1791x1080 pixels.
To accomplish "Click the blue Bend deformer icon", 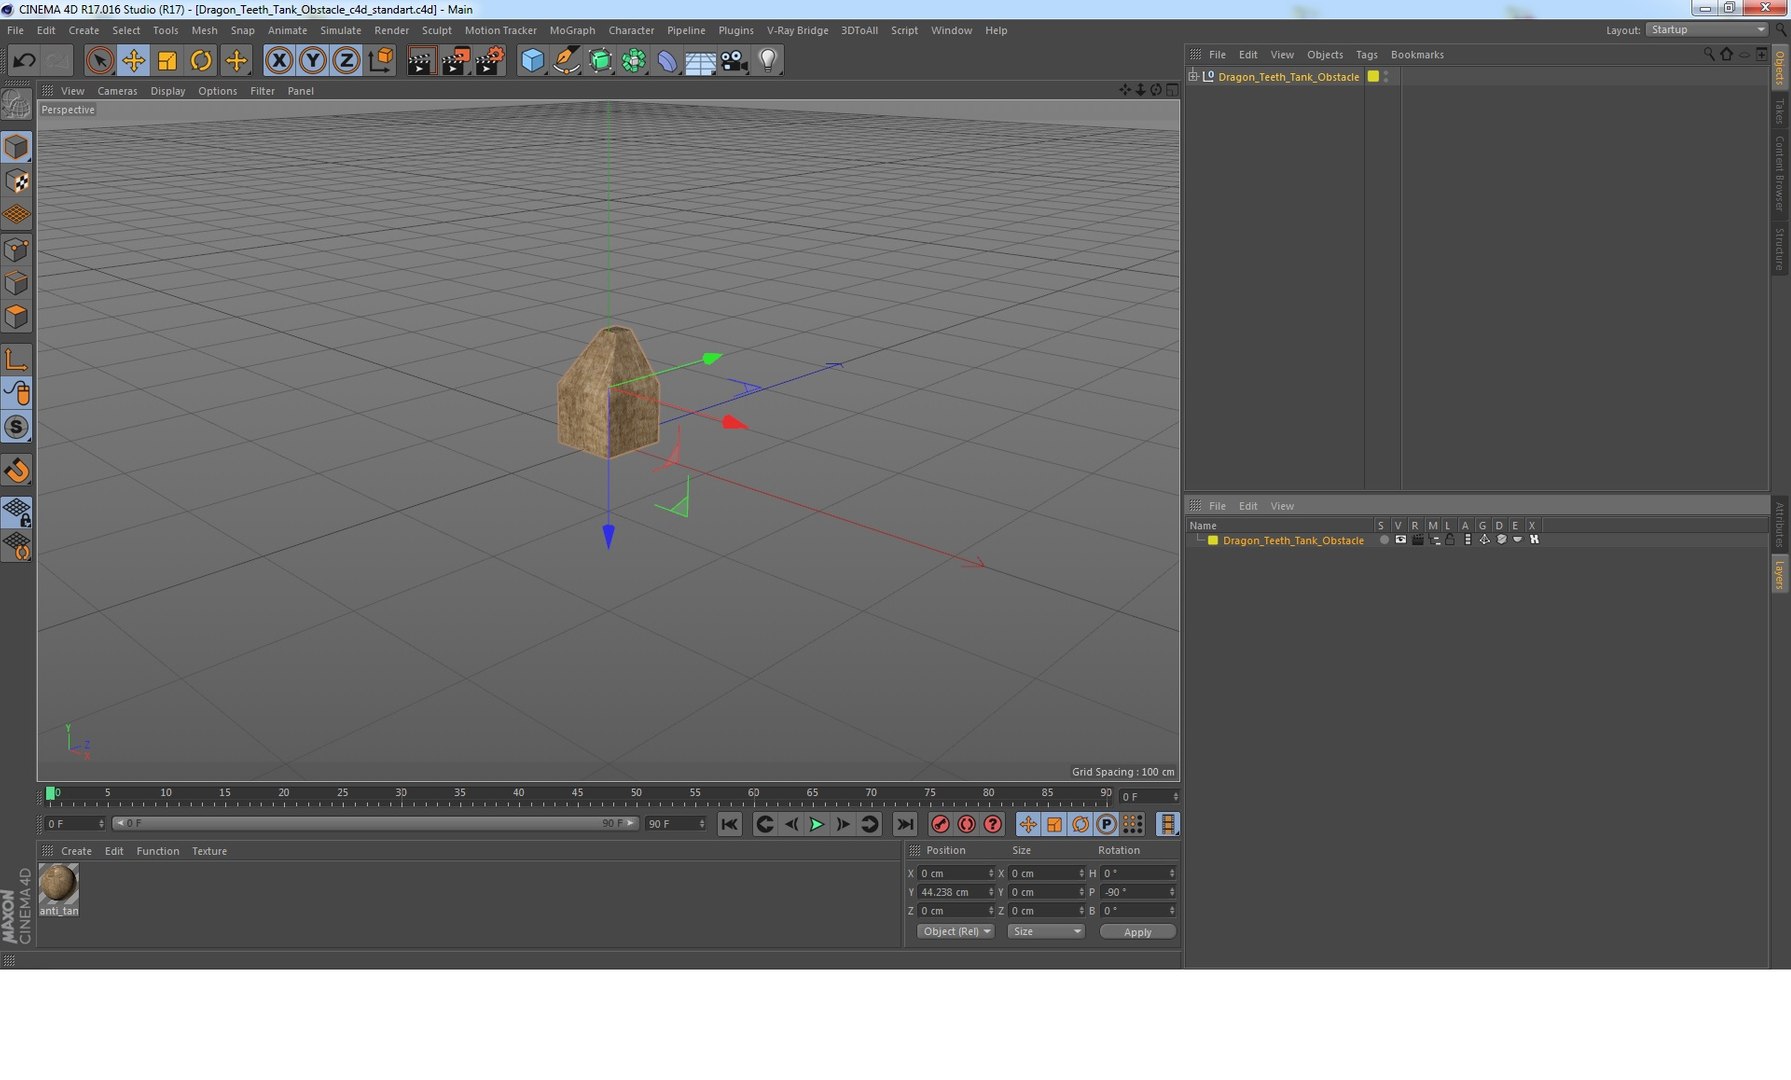I will [667, 61].
